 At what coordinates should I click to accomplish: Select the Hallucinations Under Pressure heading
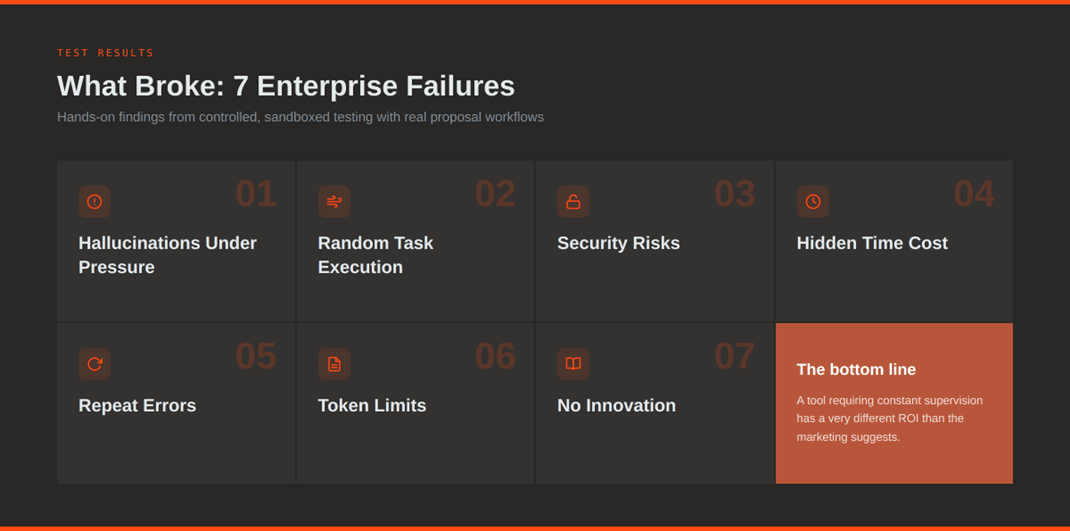coord(167,255)
